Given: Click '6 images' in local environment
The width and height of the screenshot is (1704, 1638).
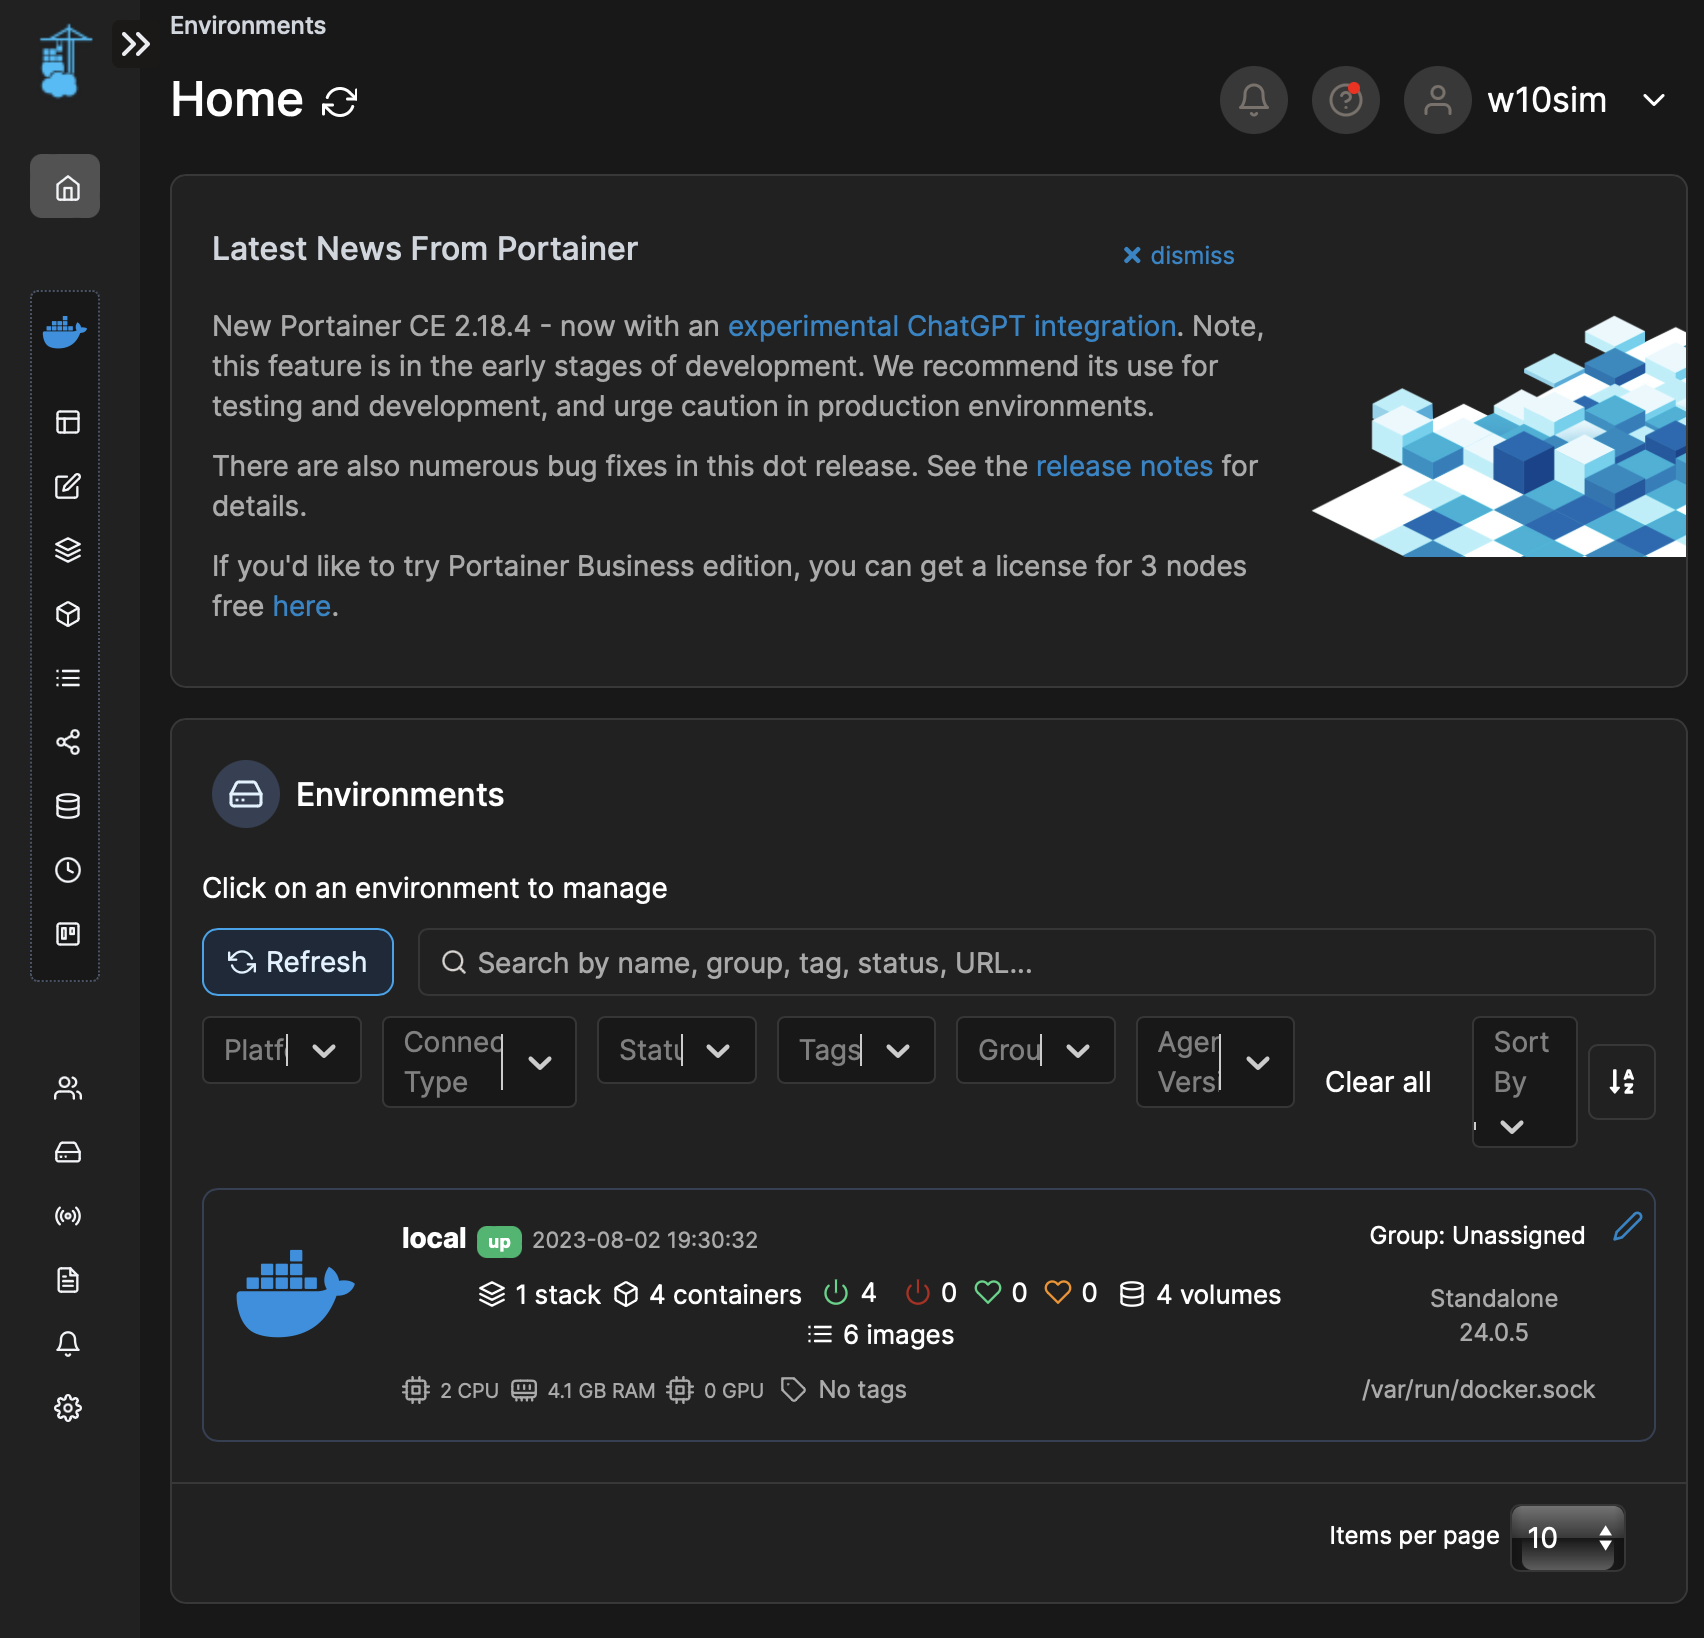Looking at the screenshot, I should coord(881,1334).
